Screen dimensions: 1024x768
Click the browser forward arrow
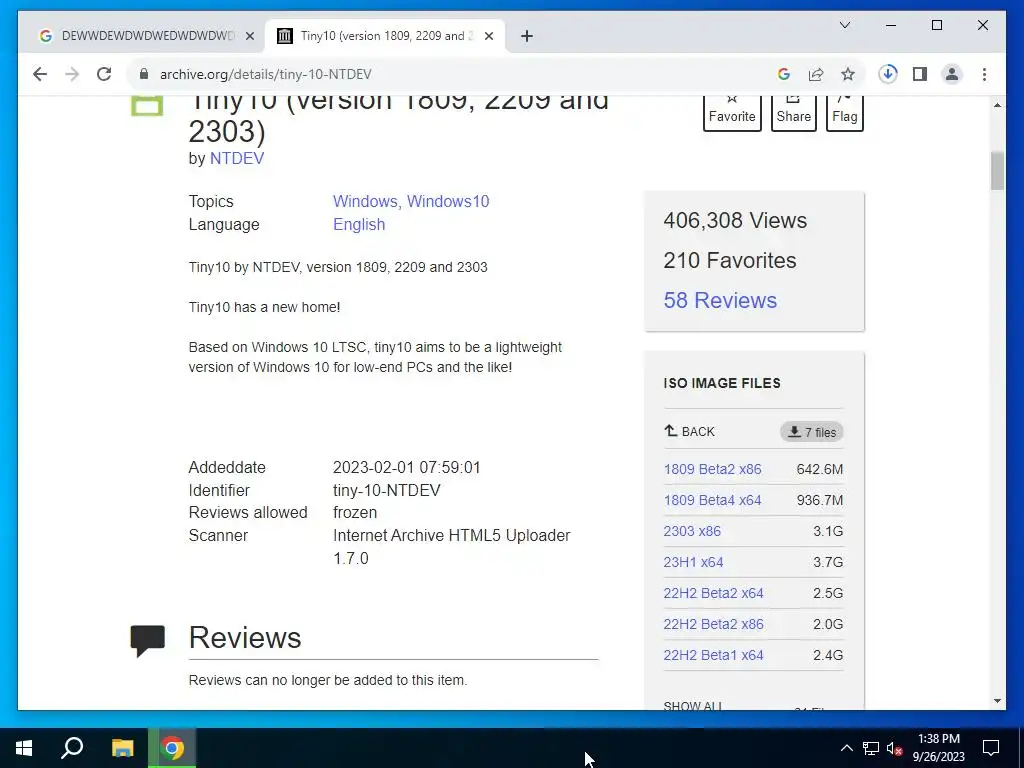pos(72,74)
